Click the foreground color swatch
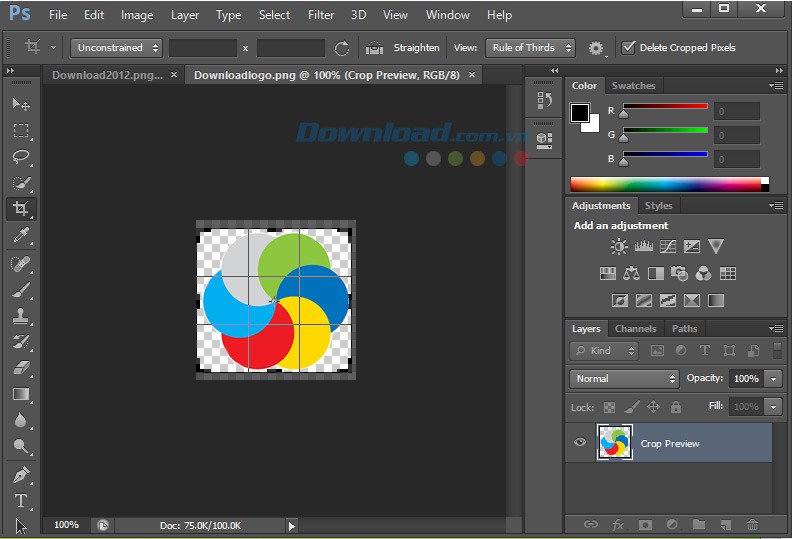Image resolution: width=792 pixels, height=539 pixels. coord(579,112)
